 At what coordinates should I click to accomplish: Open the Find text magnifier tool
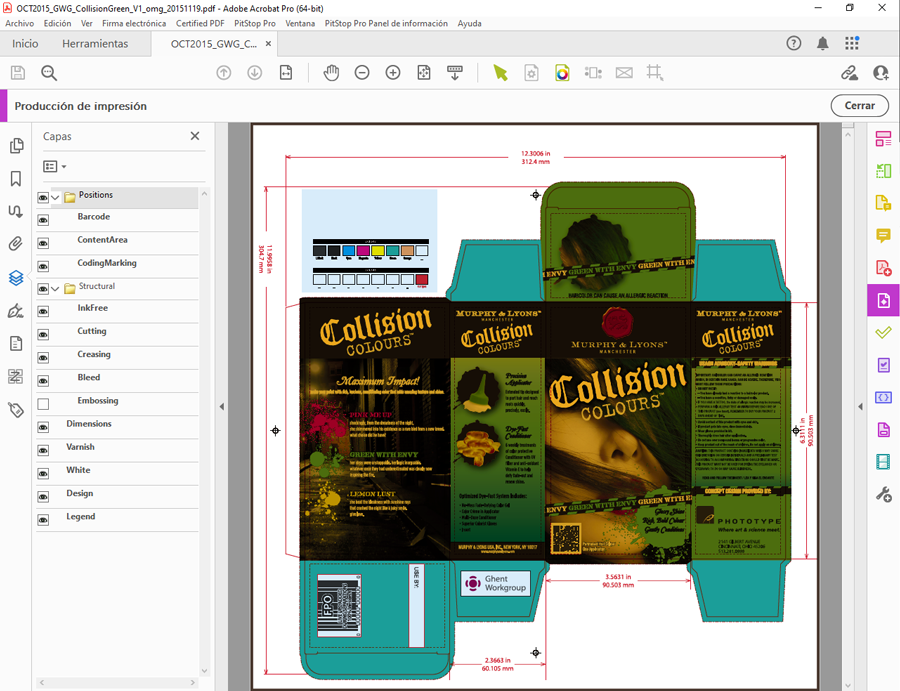pos(49,73)
